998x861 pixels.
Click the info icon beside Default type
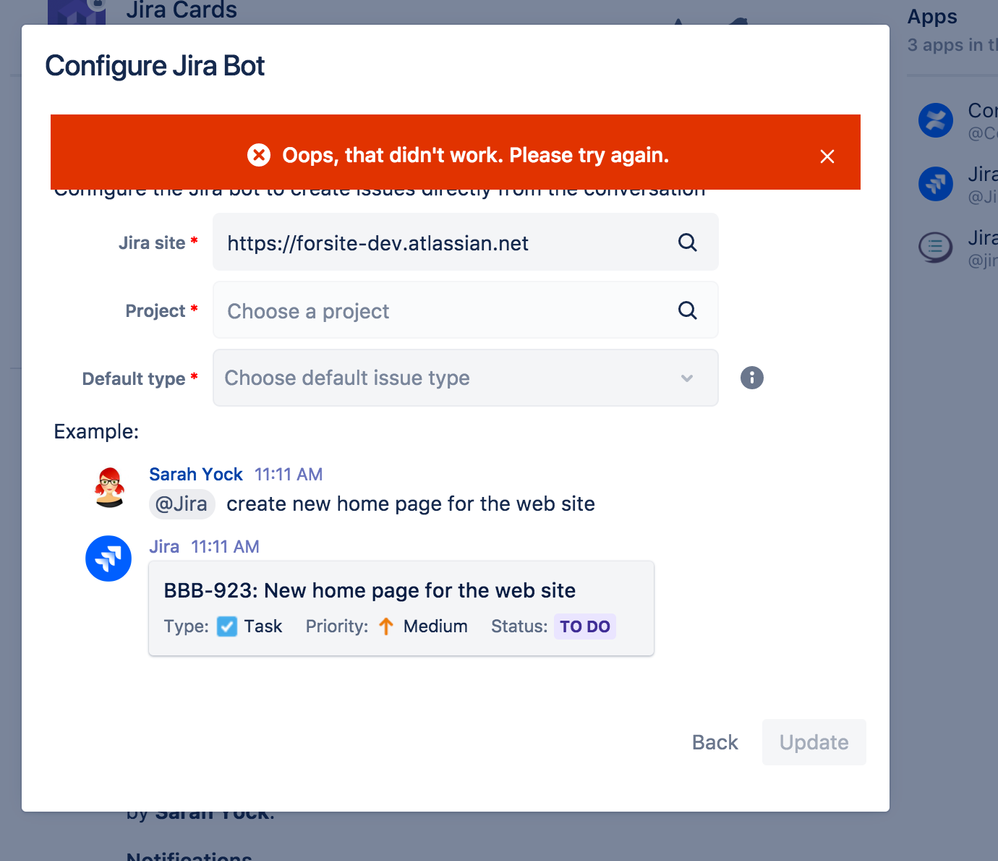[751, 378]
